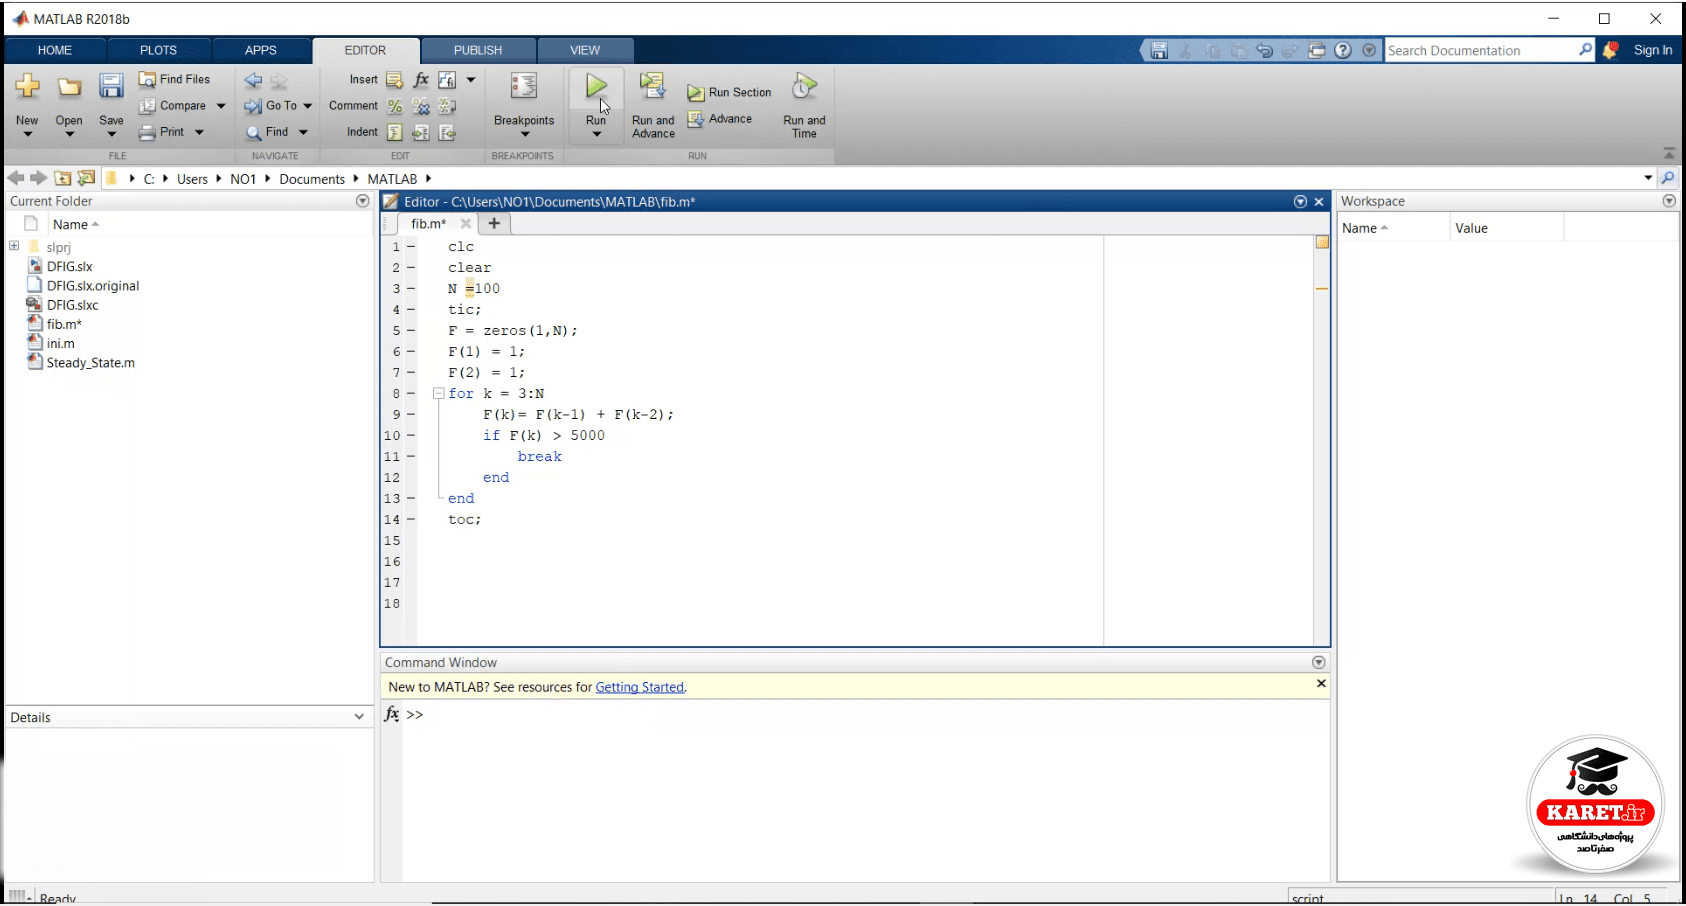
Task: Open the Getting Started link
Action: tap(640, 687)
